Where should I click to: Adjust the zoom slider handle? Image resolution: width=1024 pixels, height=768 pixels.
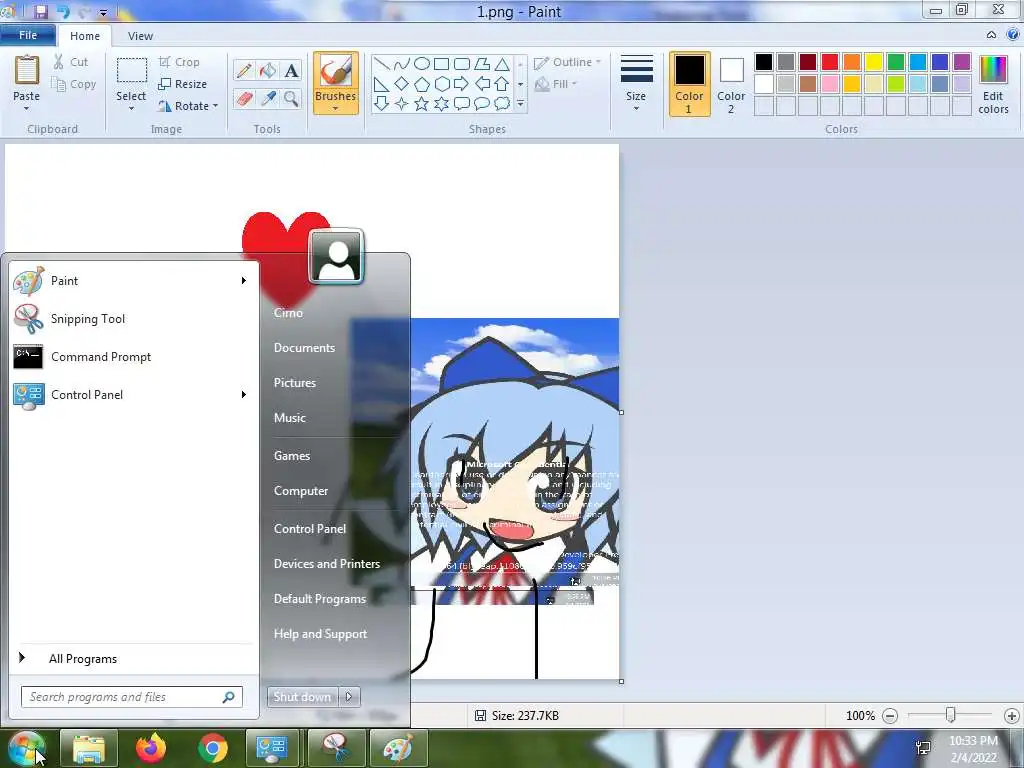click(951, 716)
